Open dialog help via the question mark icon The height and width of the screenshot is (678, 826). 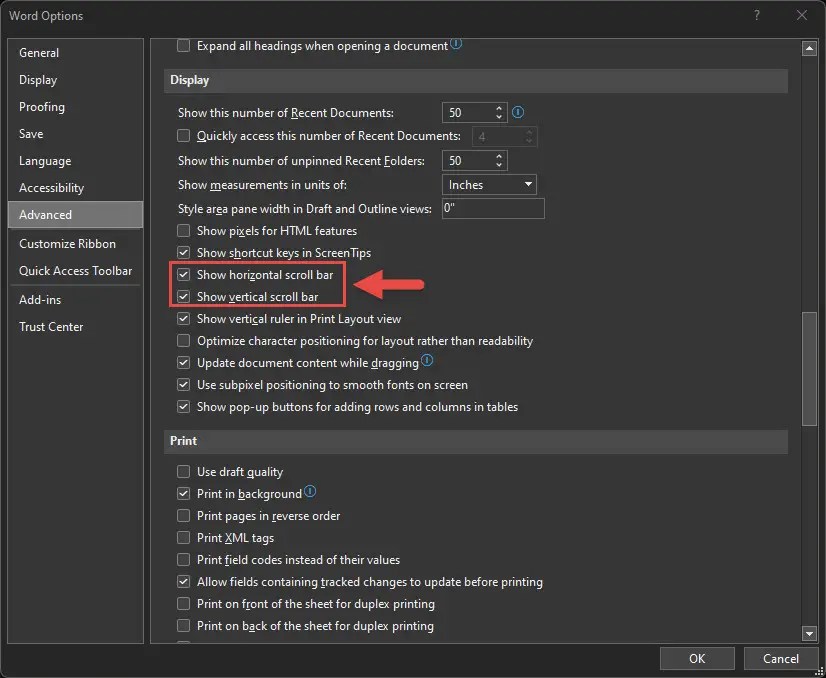pyautogui.click(x=758, y=15)
